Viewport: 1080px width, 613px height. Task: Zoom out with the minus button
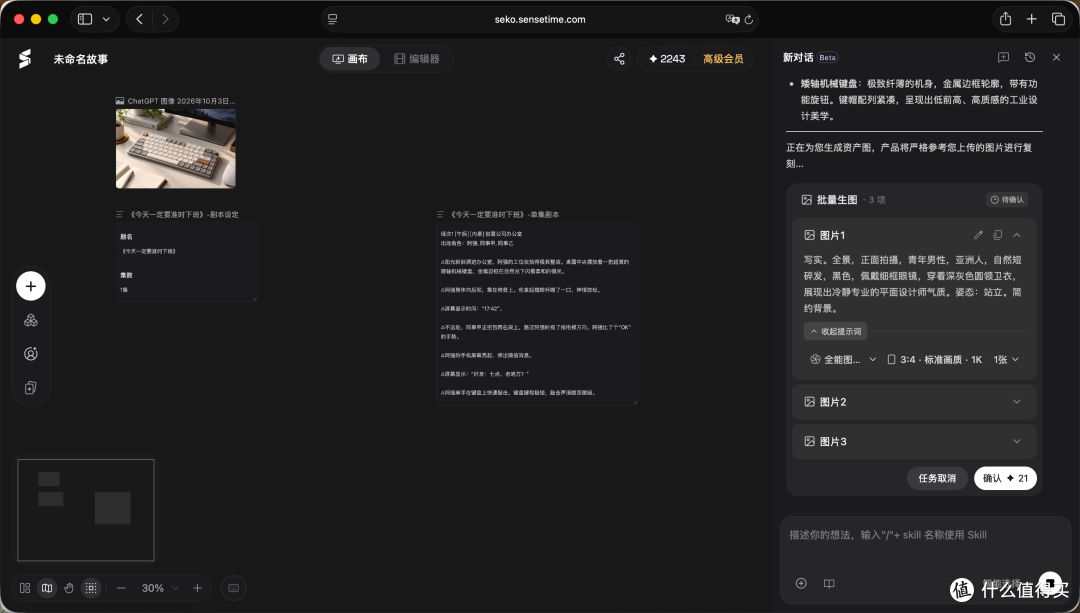(121, 588)
